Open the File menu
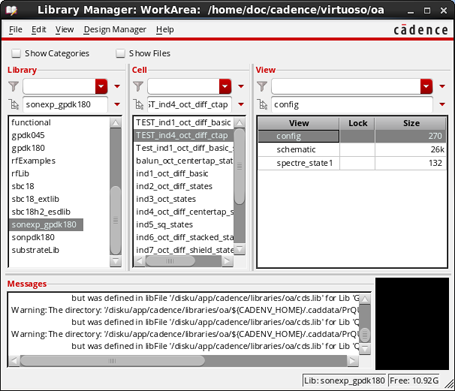 click(x=15, y=30)
